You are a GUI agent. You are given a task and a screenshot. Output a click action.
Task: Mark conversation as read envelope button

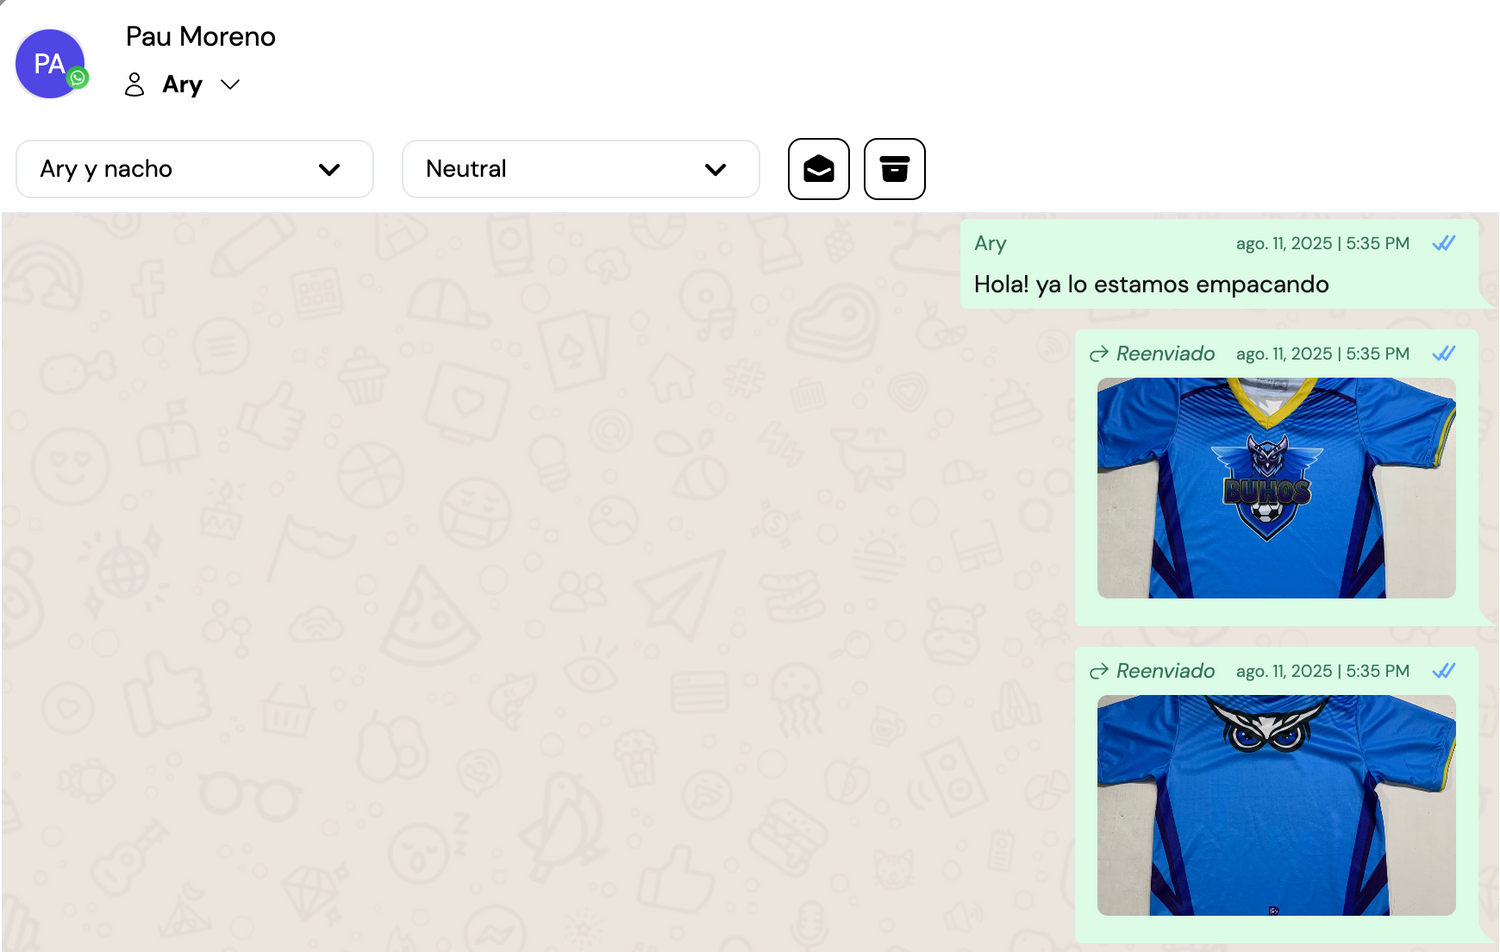[x=819, y=169]
